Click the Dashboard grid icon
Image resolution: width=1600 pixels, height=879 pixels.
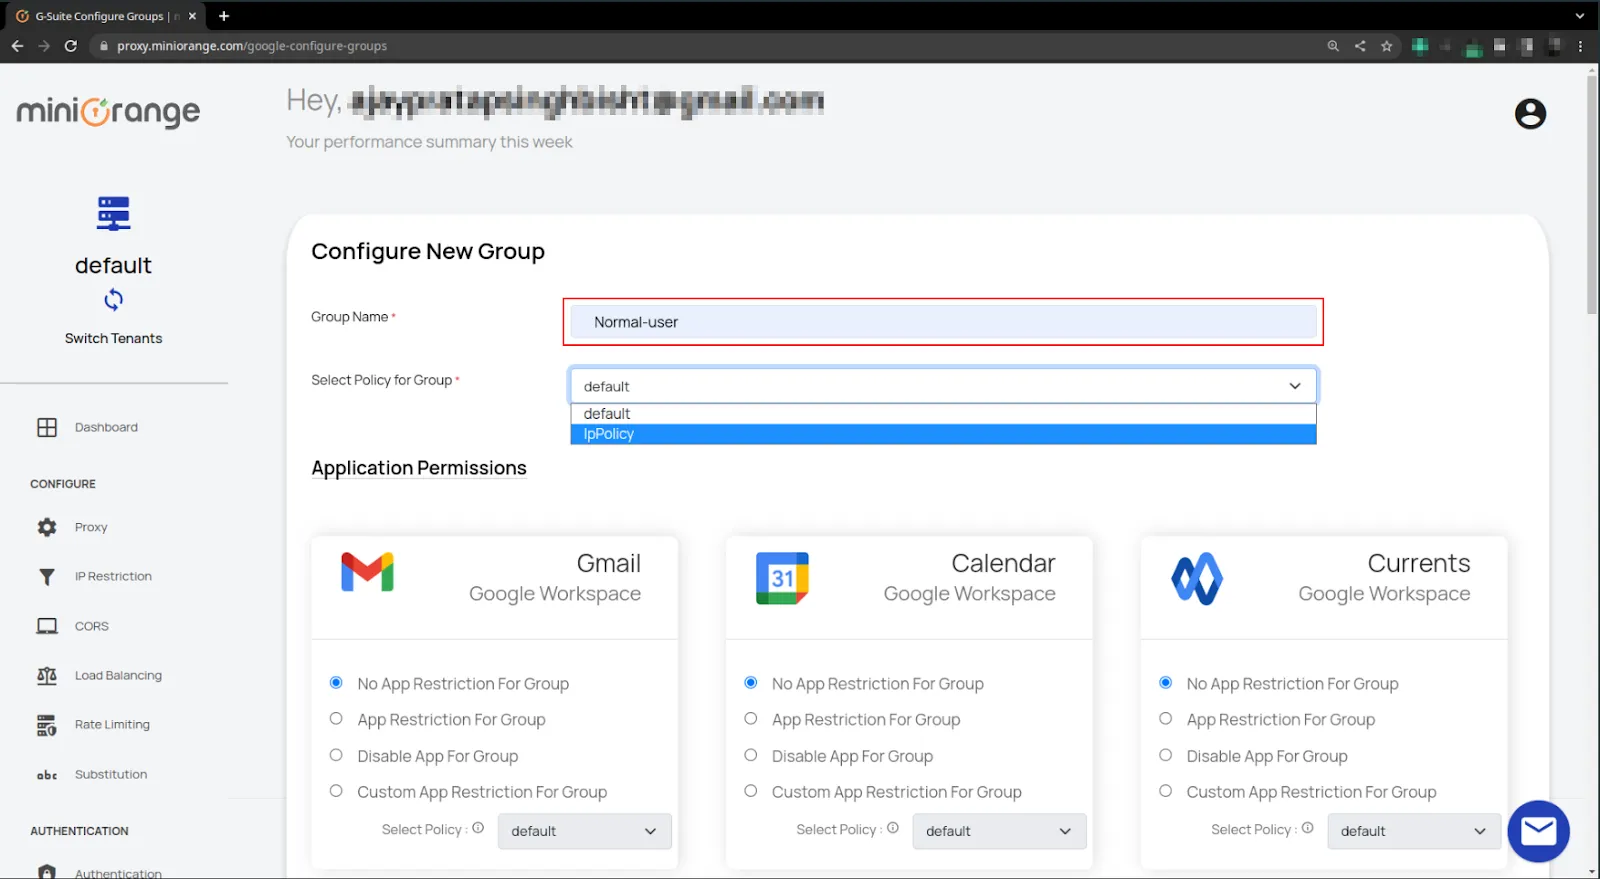pos(47,427)
